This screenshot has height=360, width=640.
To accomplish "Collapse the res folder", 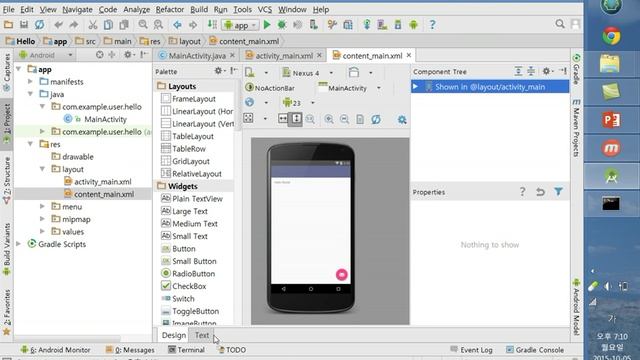I will pos(31,144).
